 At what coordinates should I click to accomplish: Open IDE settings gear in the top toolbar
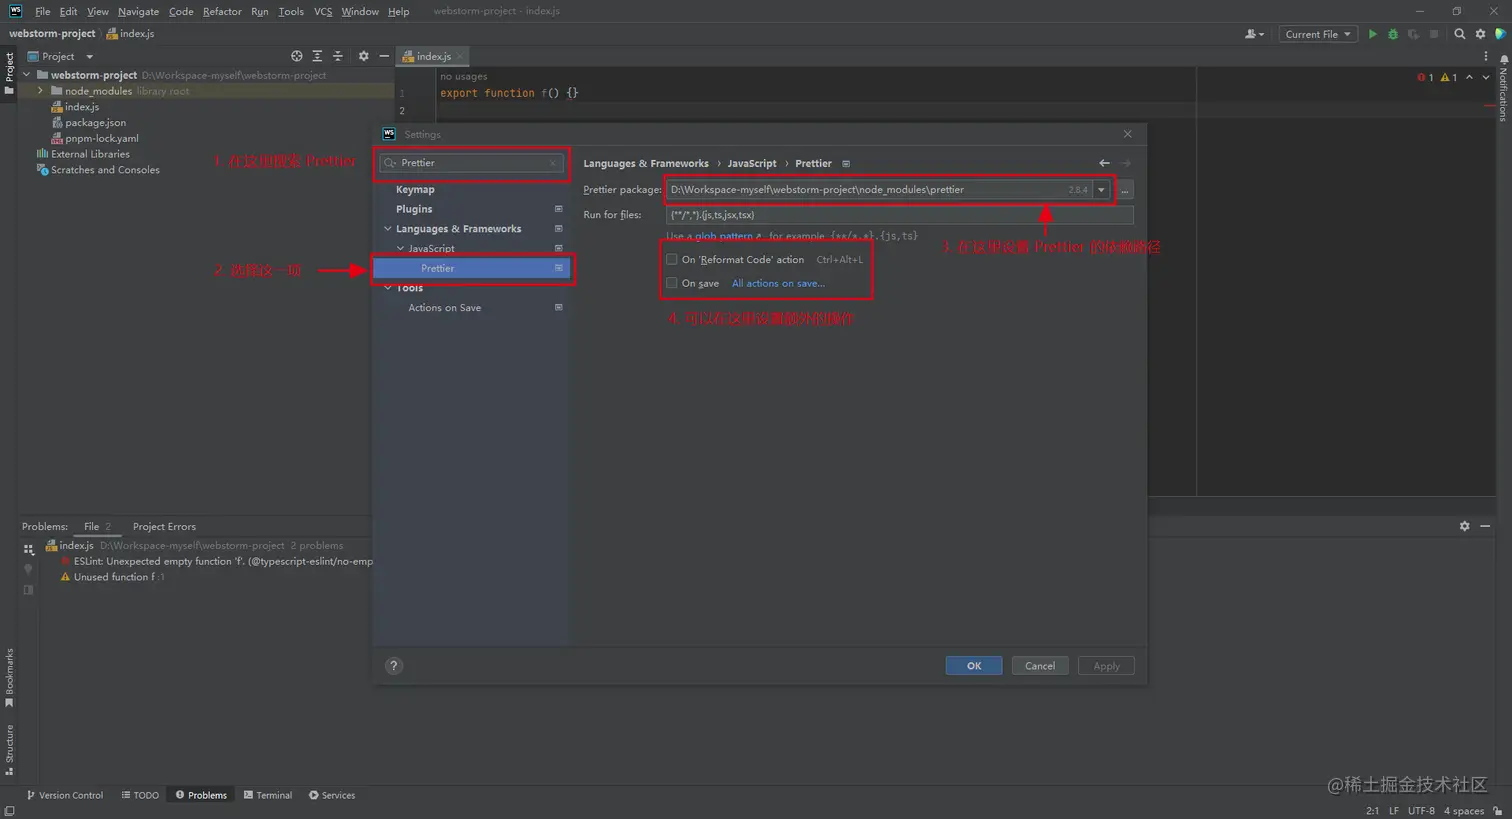click(1481, 34)
